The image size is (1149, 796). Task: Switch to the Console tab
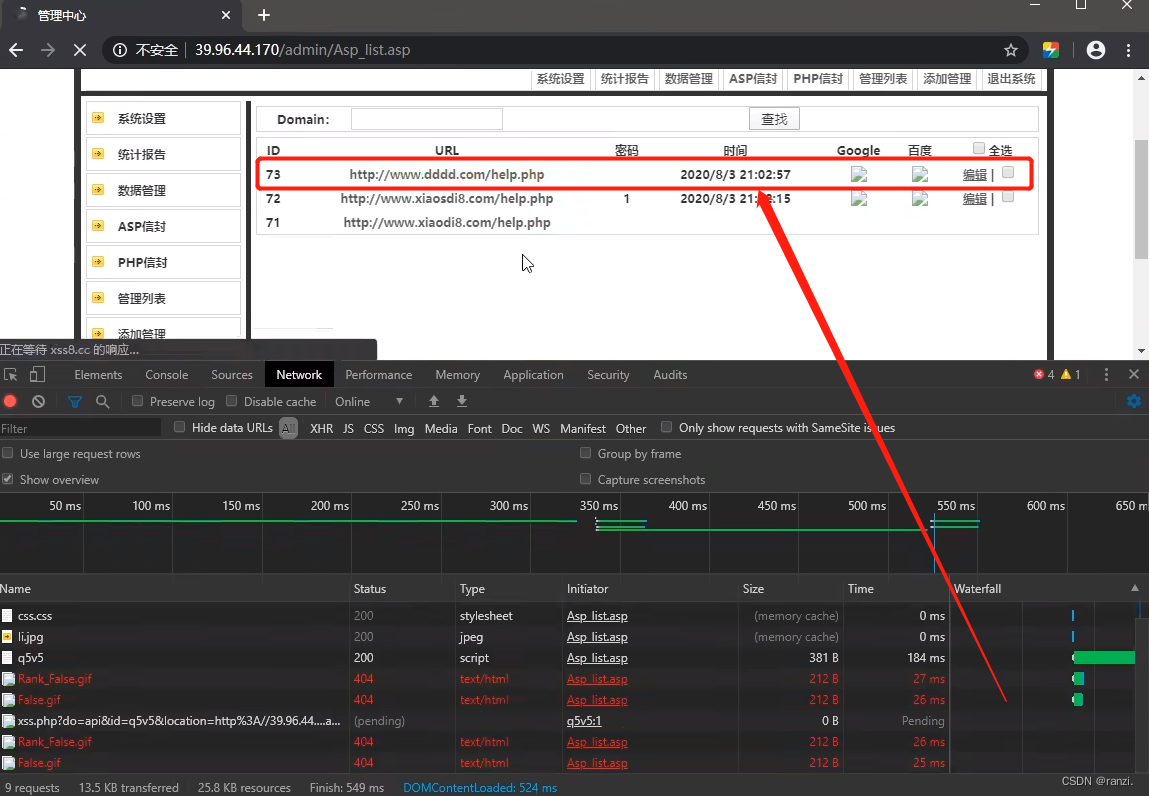(166, 375)
